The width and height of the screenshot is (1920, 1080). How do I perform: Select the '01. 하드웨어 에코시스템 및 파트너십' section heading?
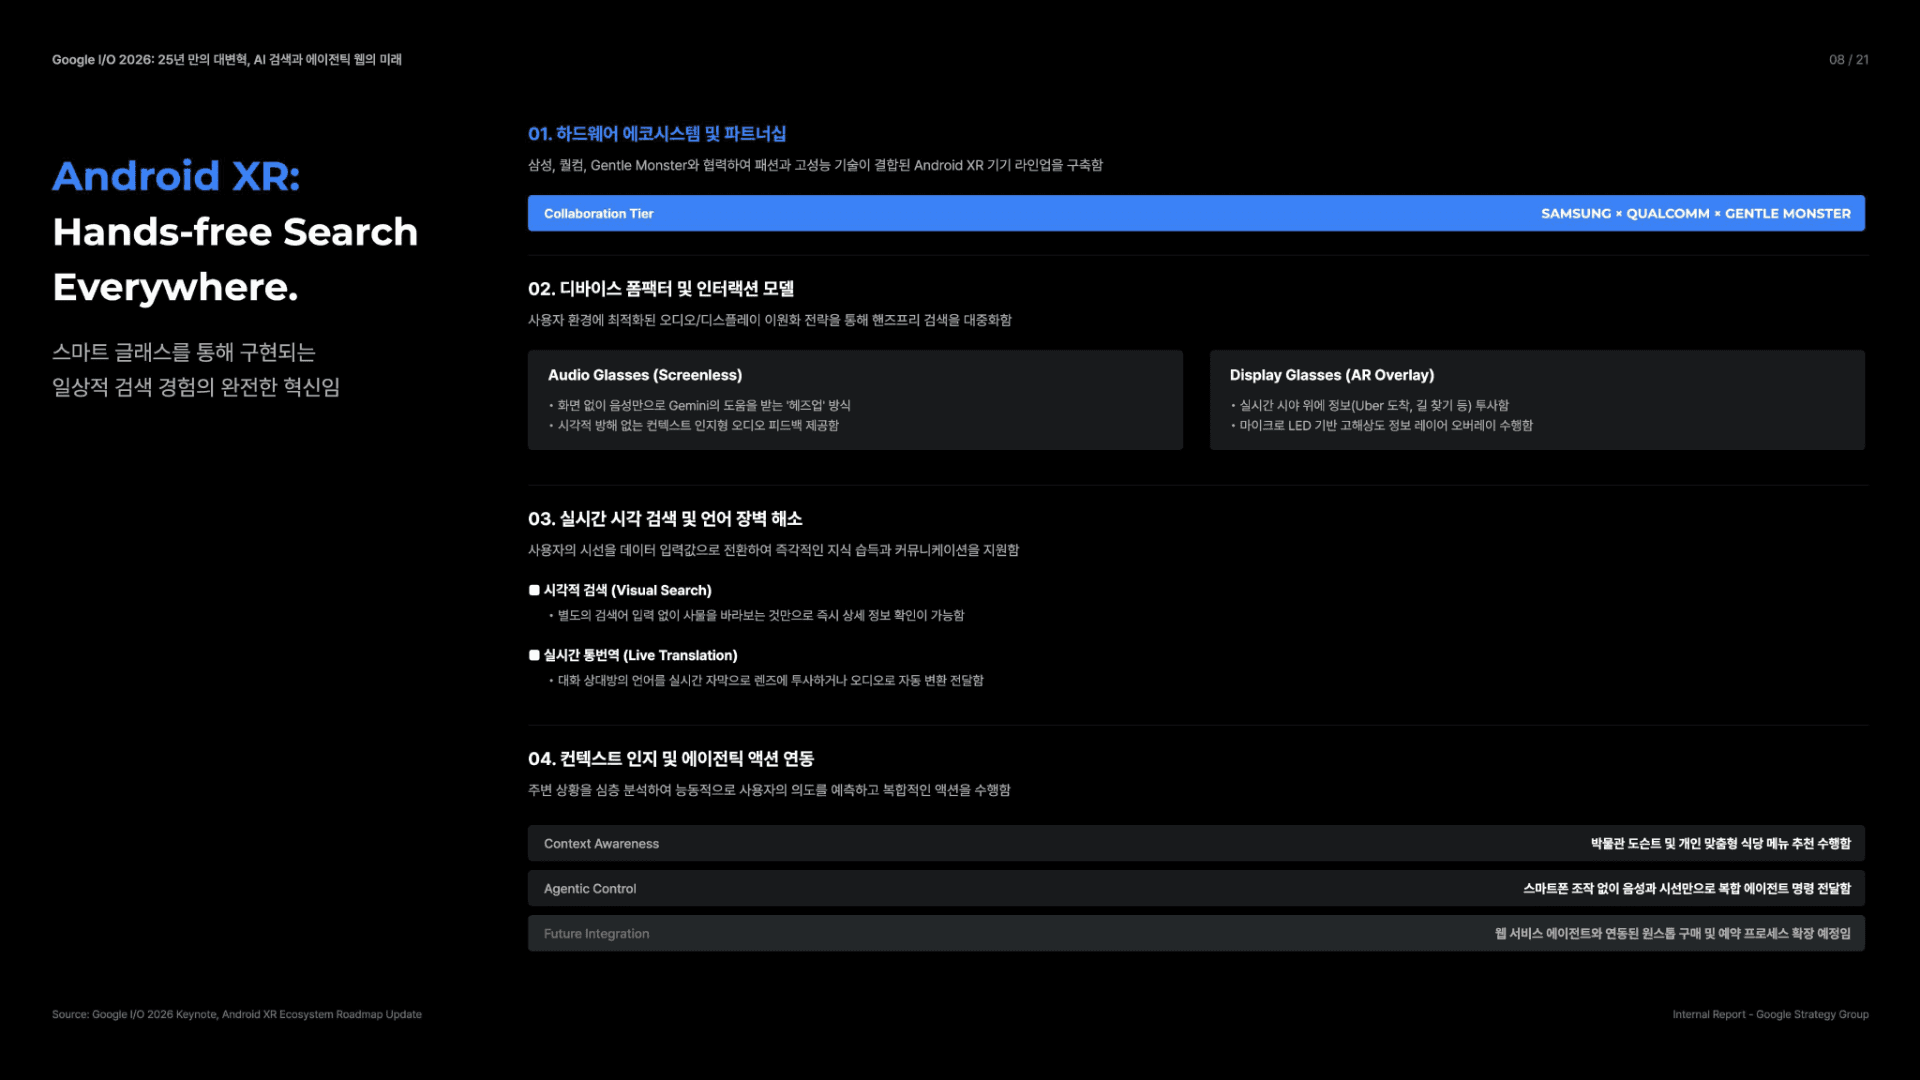(x=657, y=134)
